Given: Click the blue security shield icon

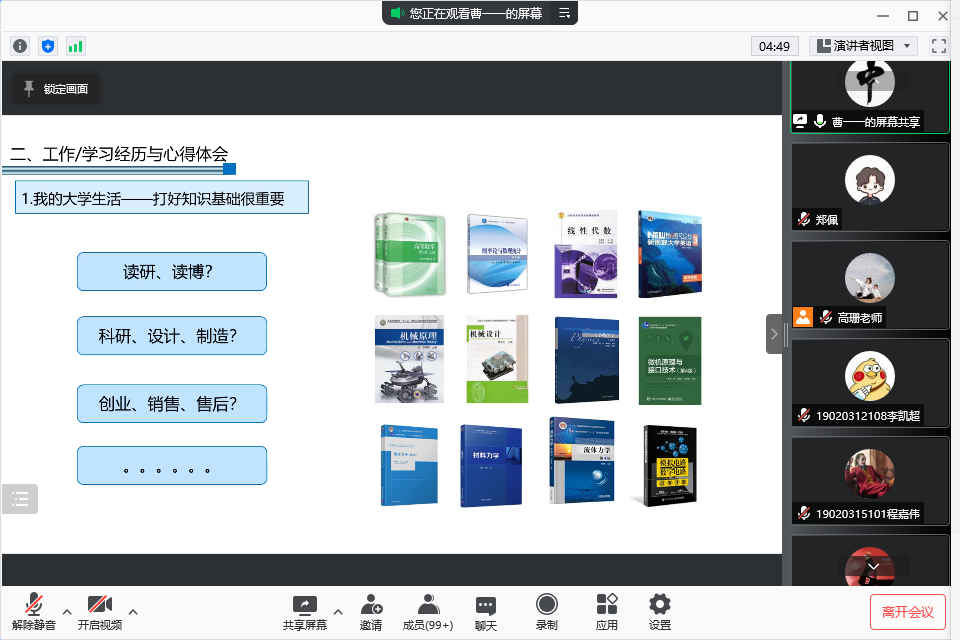Looking at the screenshot, I should (48, 46).
